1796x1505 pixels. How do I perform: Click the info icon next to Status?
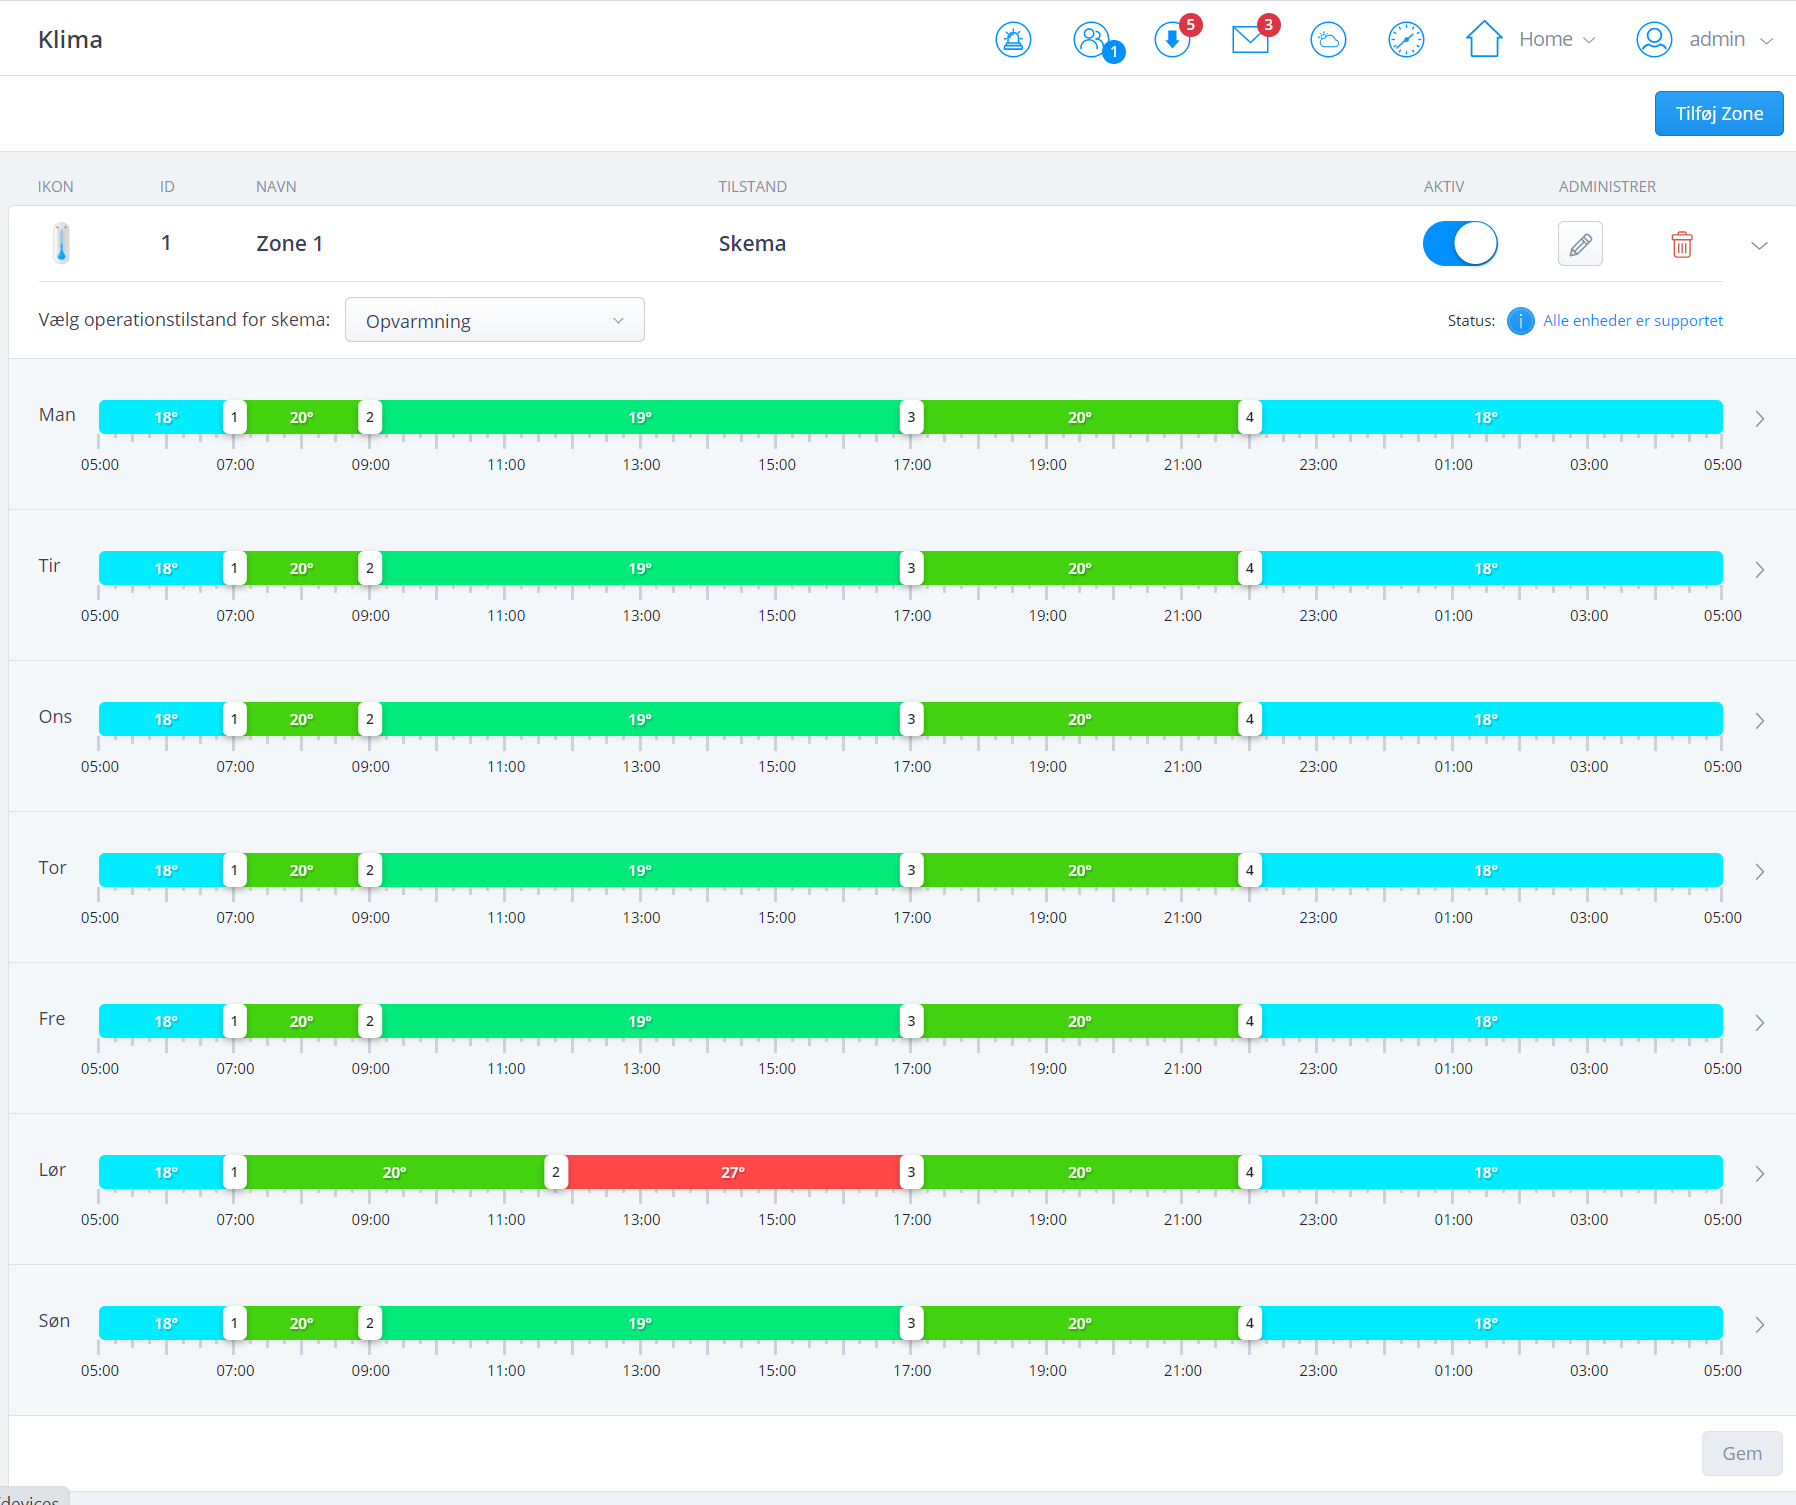pos(1520,321)
